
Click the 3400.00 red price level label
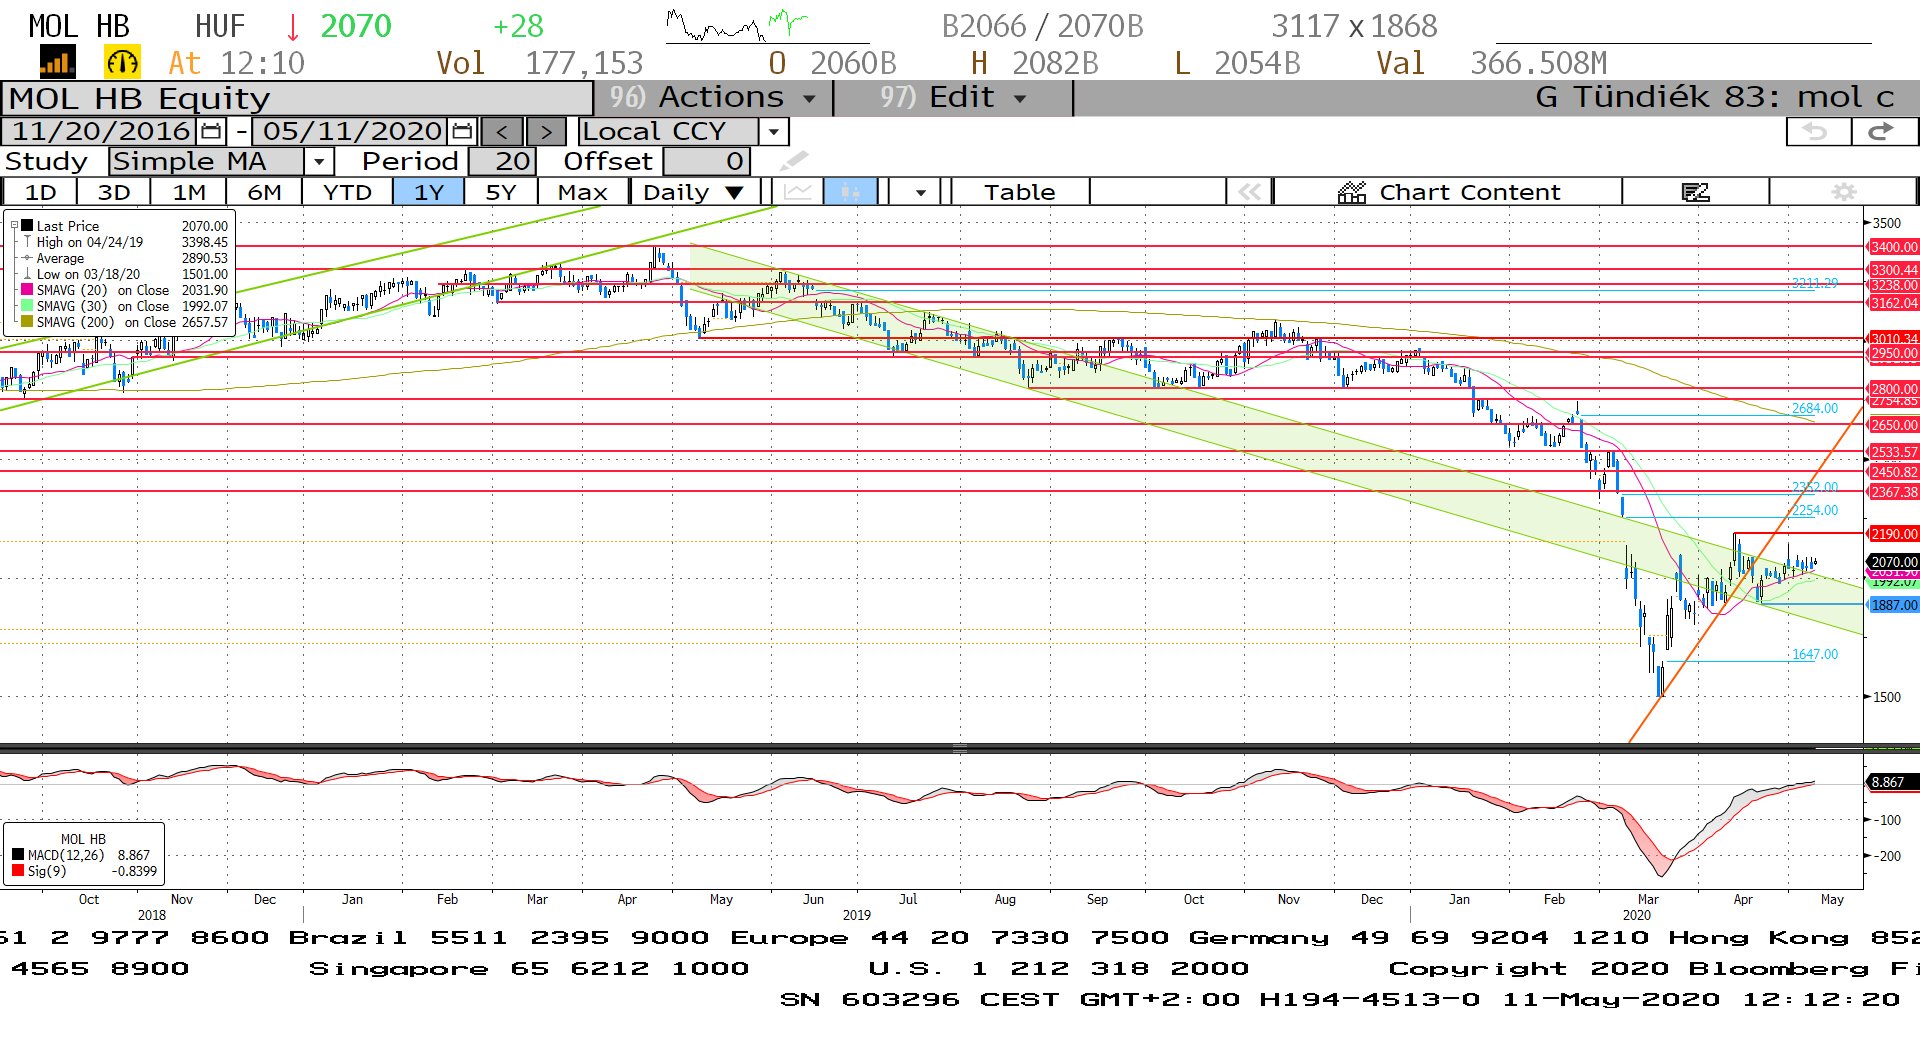1894,246
